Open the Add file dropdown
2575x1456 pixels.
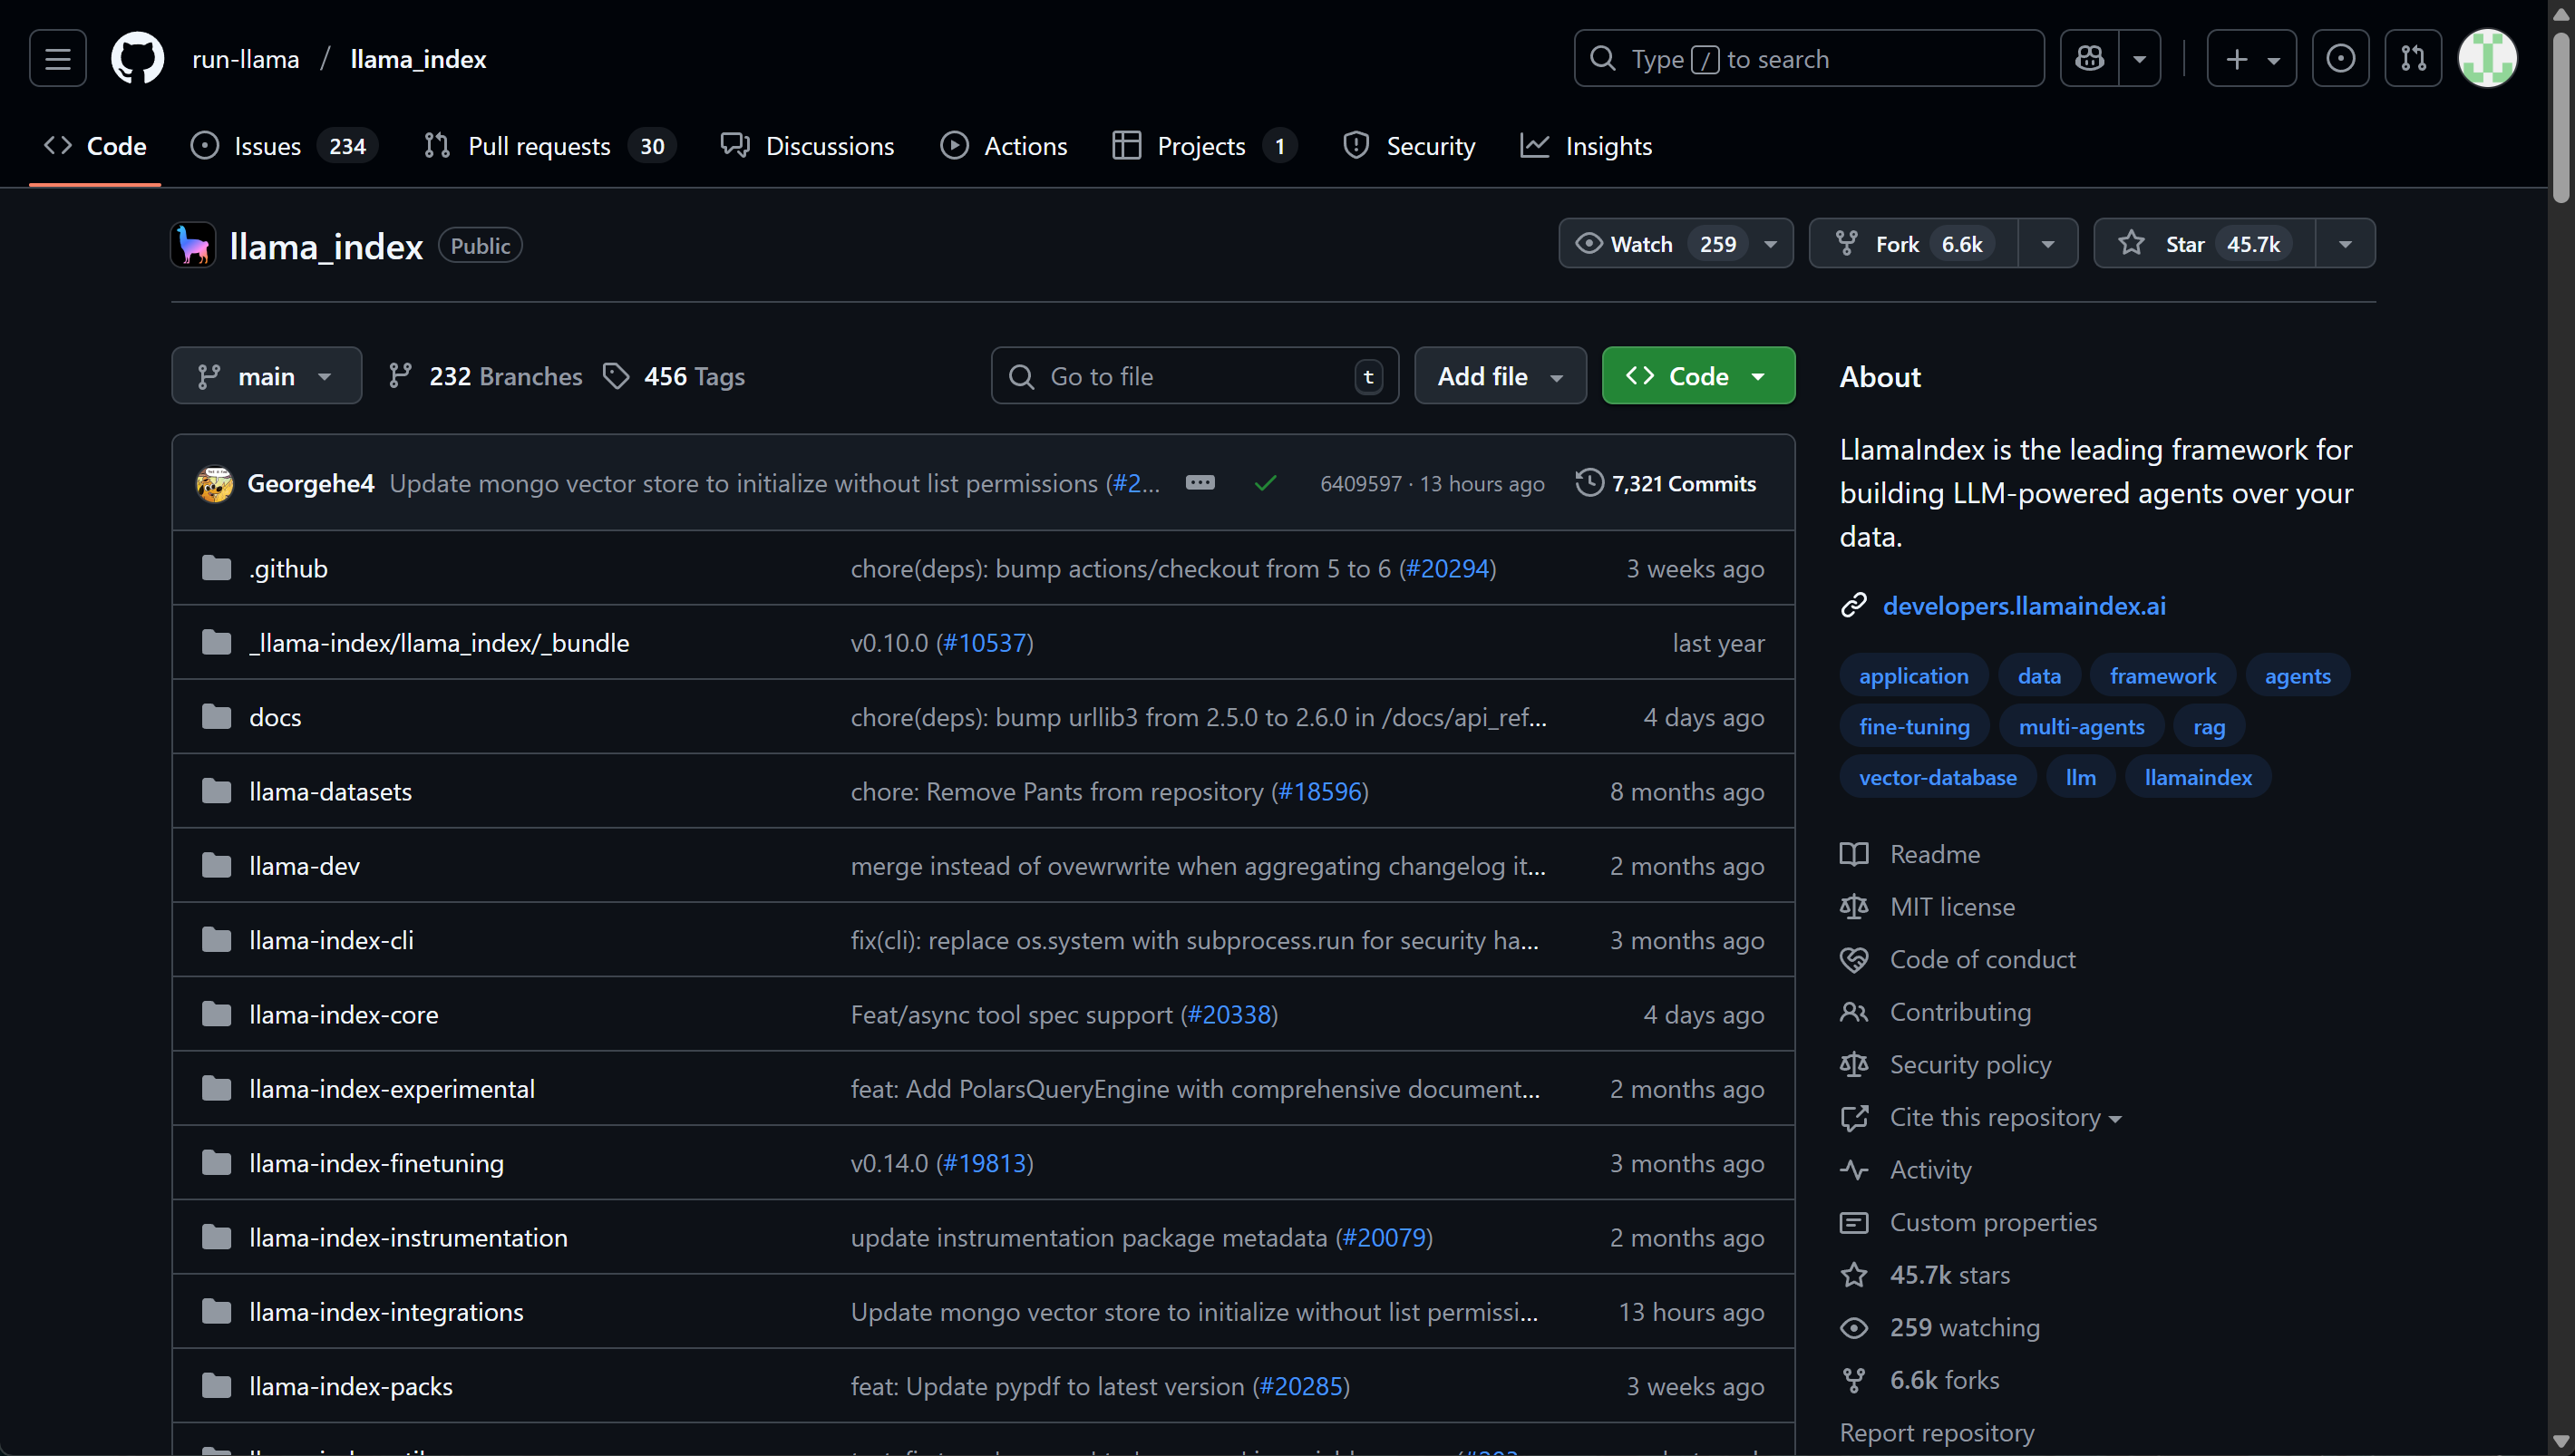point(1500,376)
